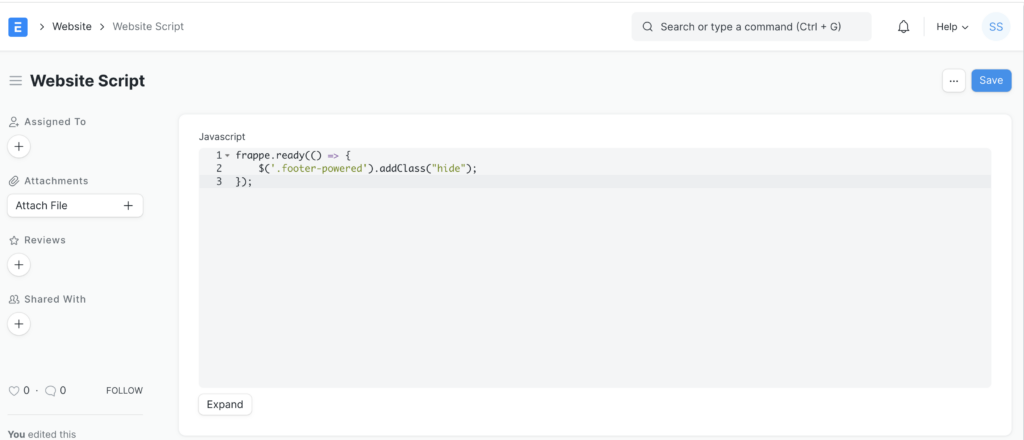The image size is (1024, 440).
Task: Add assignee with Assigned To plus icon
Action: tap(19, 147)
